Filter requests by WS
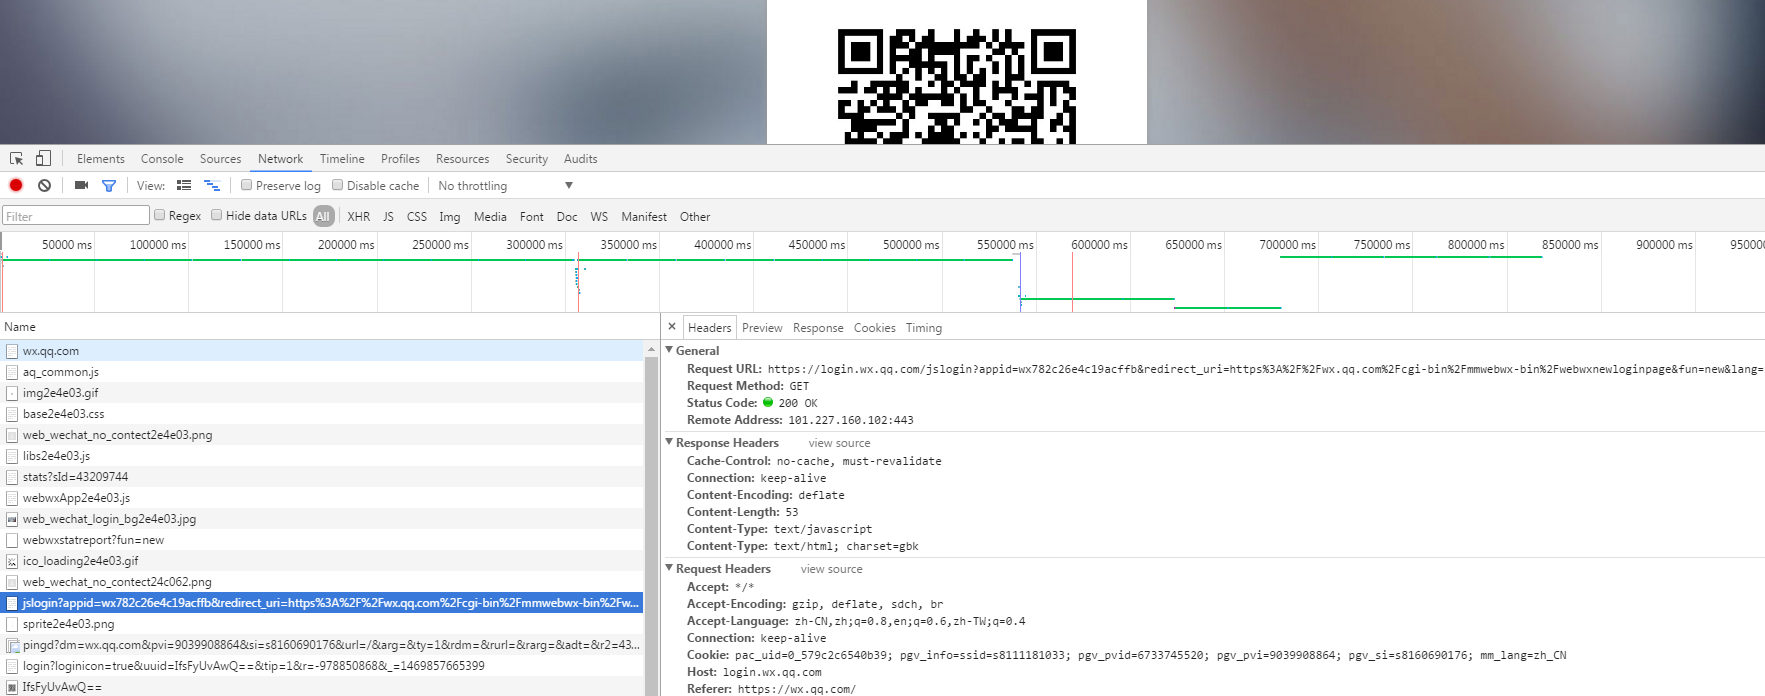The width and height of the screenshot is (1765, 696). click(x=599, y=217)
